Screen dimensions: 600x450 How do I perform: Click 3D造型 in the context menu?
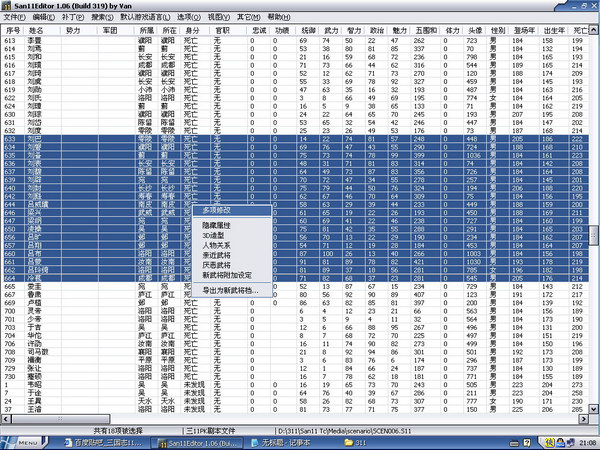pyautogui.click(x=217, y=235)
